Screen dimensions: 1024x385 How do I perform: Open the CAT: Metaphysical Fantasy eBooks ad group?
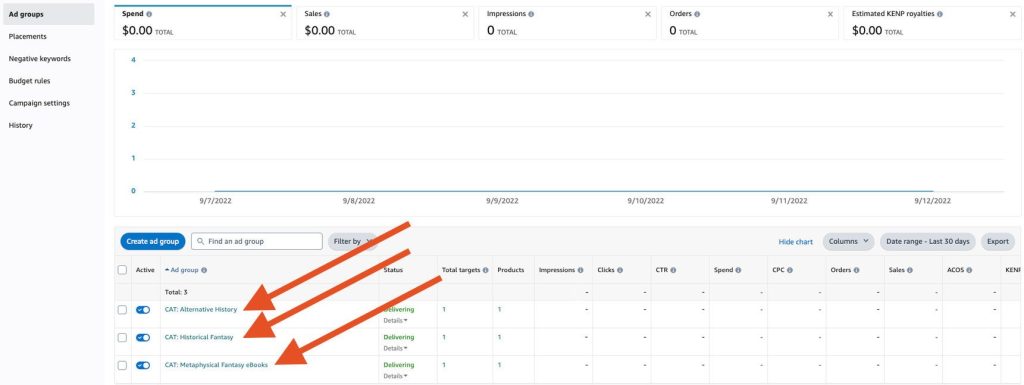pyautogui.click(x=216, y=365)
